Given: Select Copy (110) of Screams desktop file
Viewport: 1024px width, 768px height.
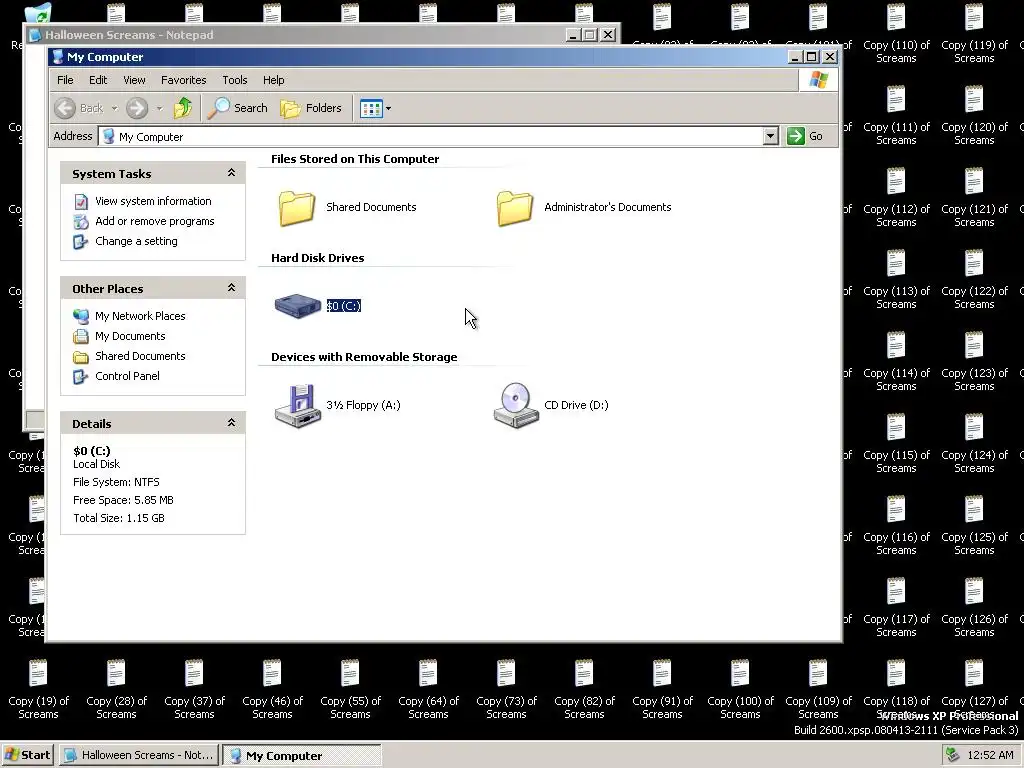Looking at the screenshot, I should click(x=896, y=34).
